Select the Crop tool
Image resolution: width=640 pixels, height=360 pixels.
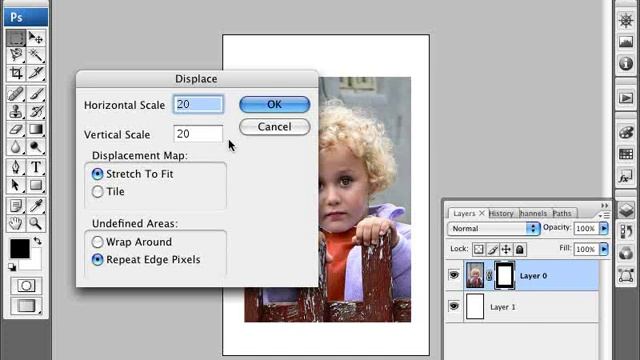pyautogui.click(x=16, y=73)
